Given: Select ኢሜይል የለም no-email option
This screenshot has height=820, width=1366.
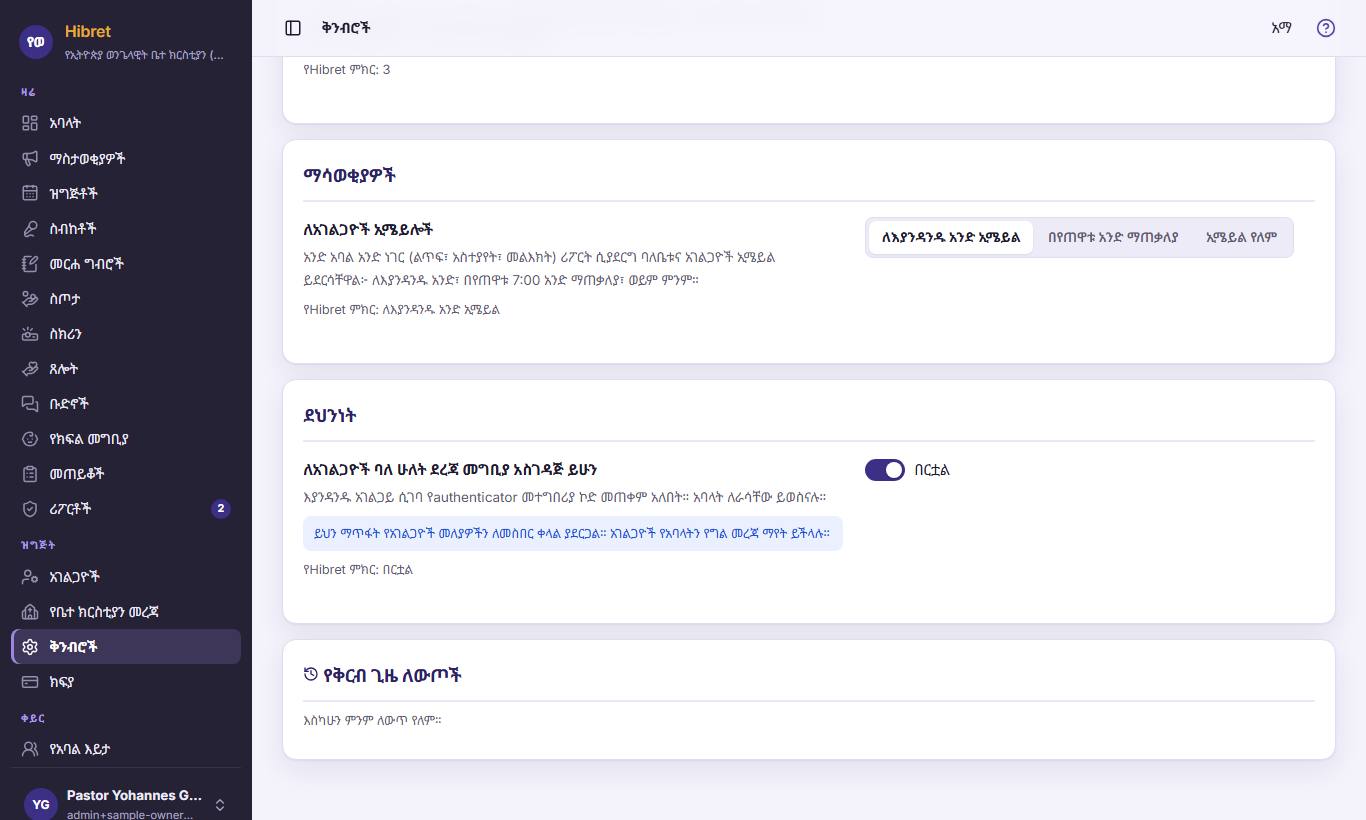Looking at the screenshot, I should pyautogui.click(x=1241, y=238).
